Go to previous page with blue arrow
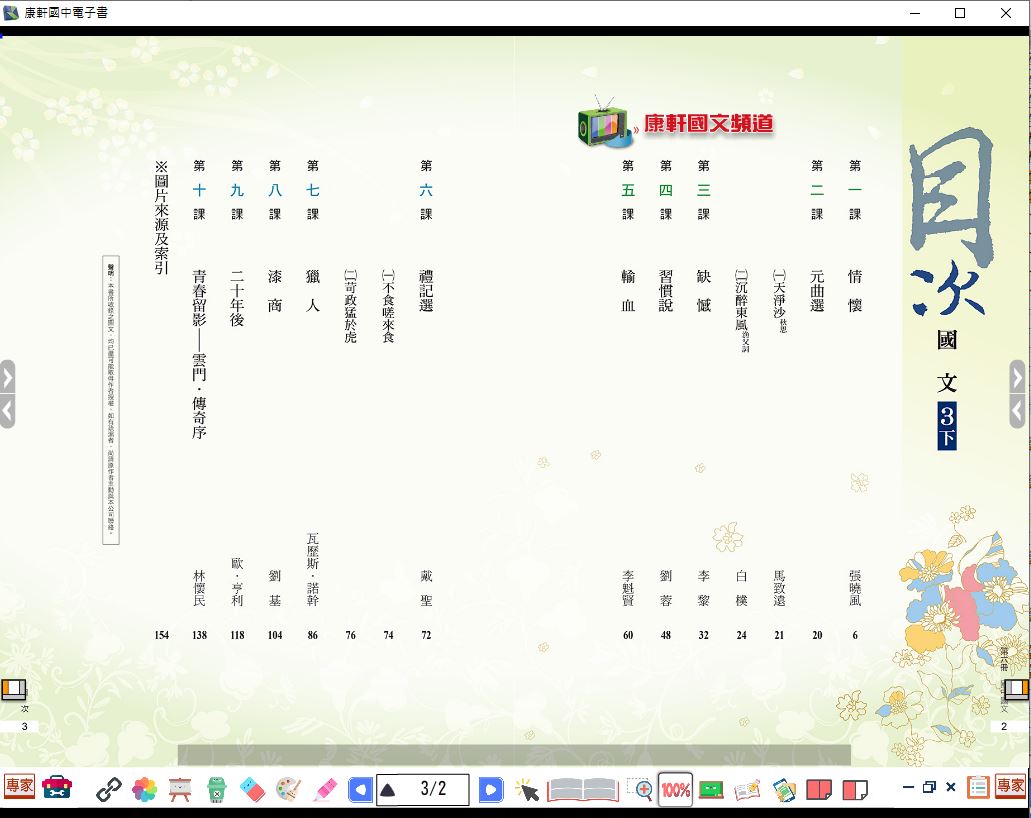 [x=360, y=790]
